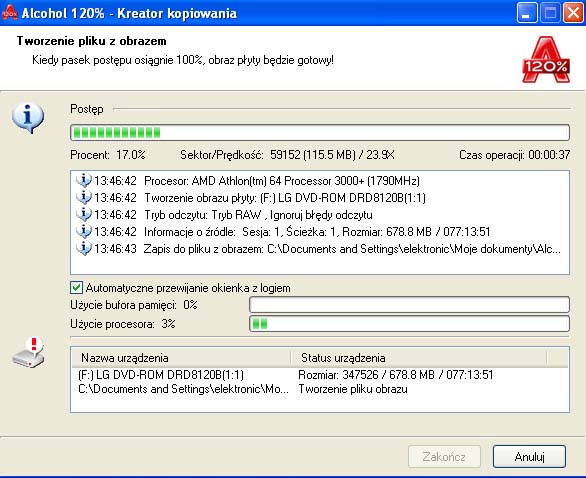
Task: Click info icon beside Zapis do pliku entry
Action: pyautogui.click(x=83, y=249)
